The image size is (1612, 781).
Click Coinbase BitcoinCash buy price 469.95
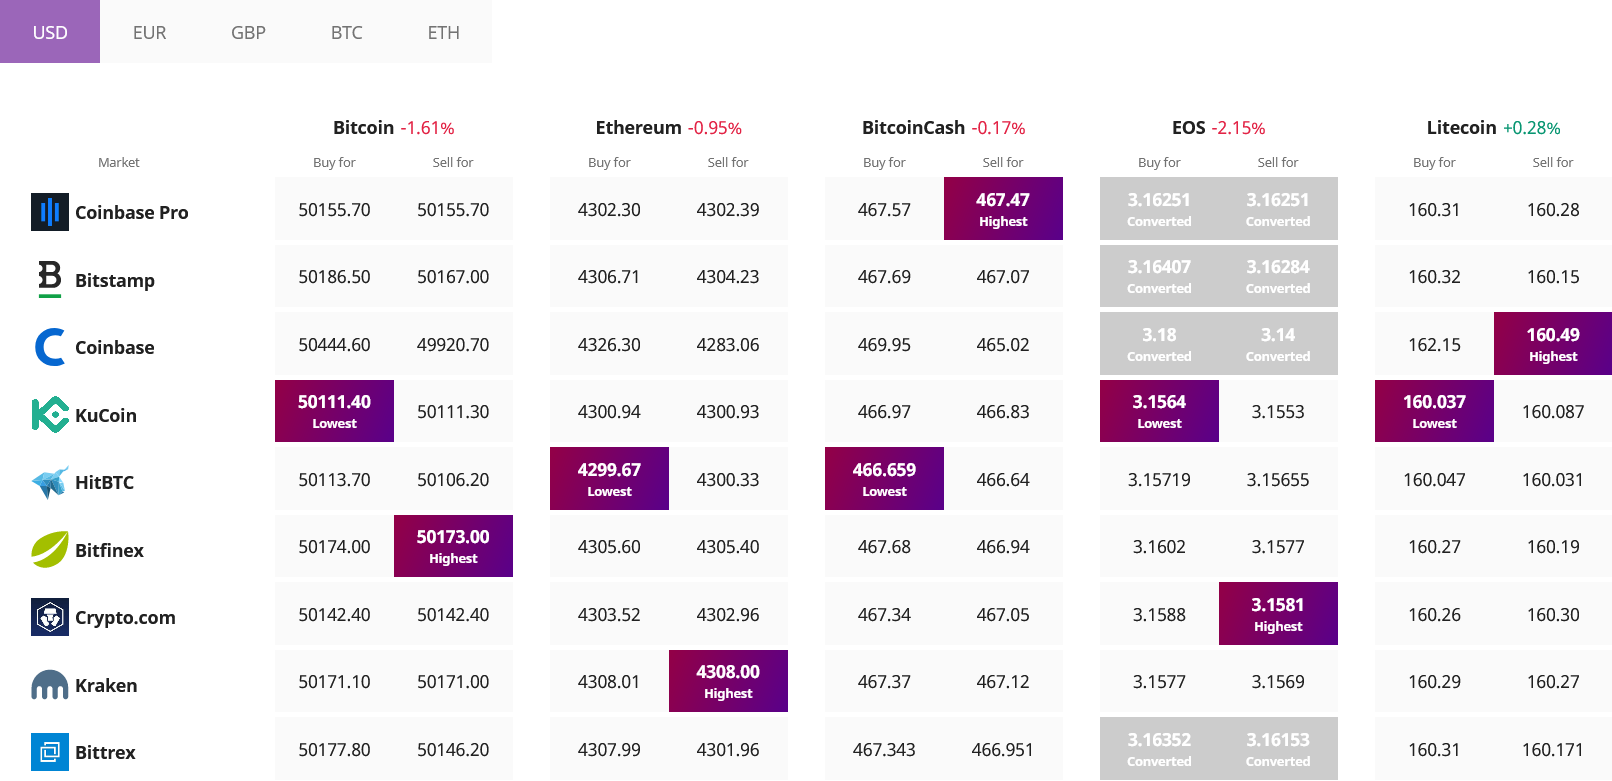(x=884, y=345)
